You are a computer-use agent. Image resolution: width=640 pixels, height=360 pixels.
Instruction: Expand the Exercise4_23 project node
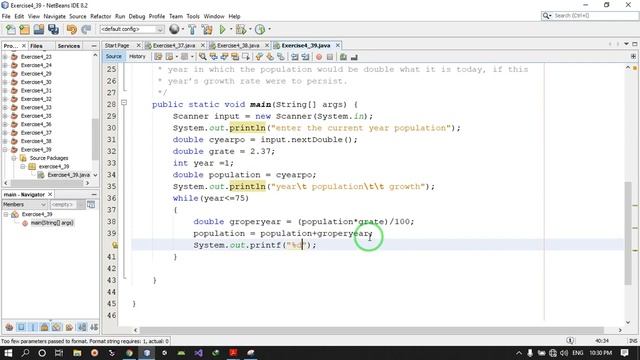pos(5,57)
